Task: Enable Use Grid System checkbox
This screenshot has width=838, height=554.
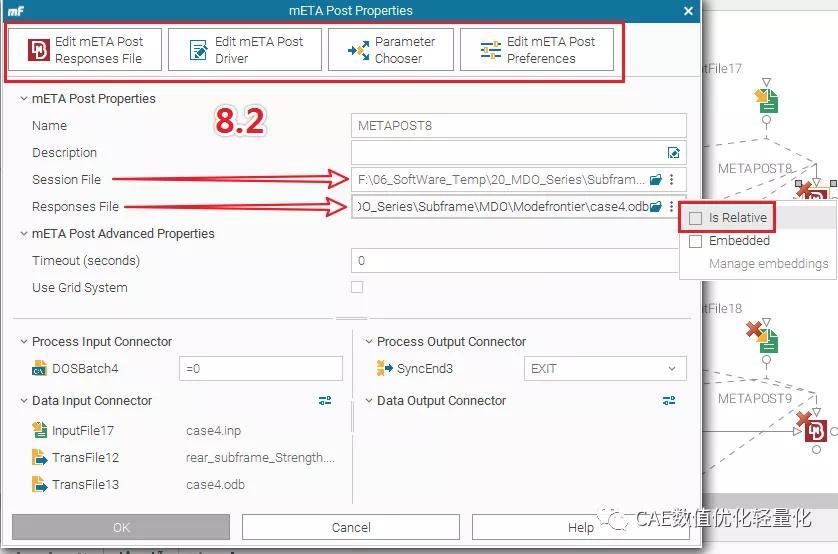Action: click(357, 287)
